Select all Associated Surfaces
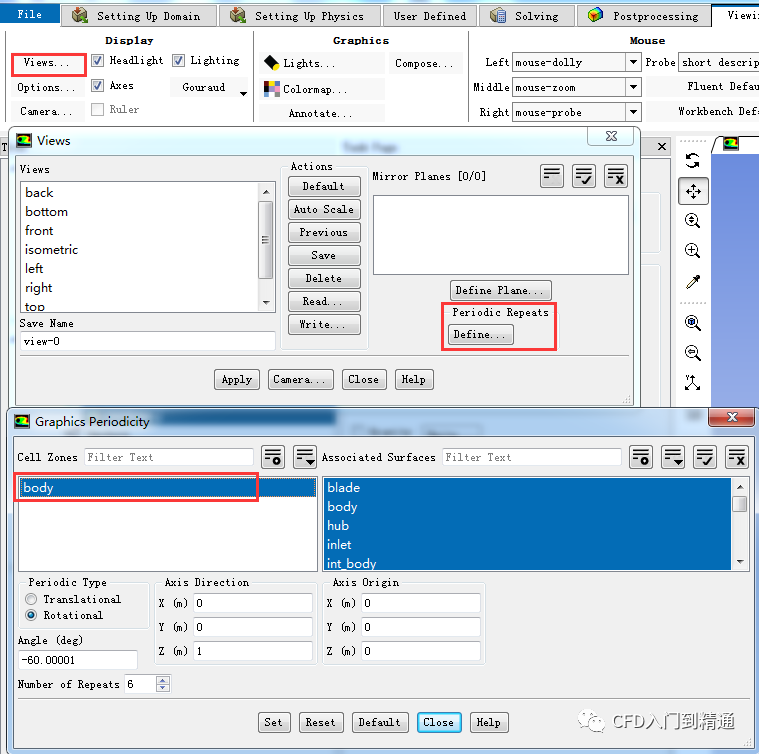Viewport: 759px width, 754px height. [x=705, y=457]
